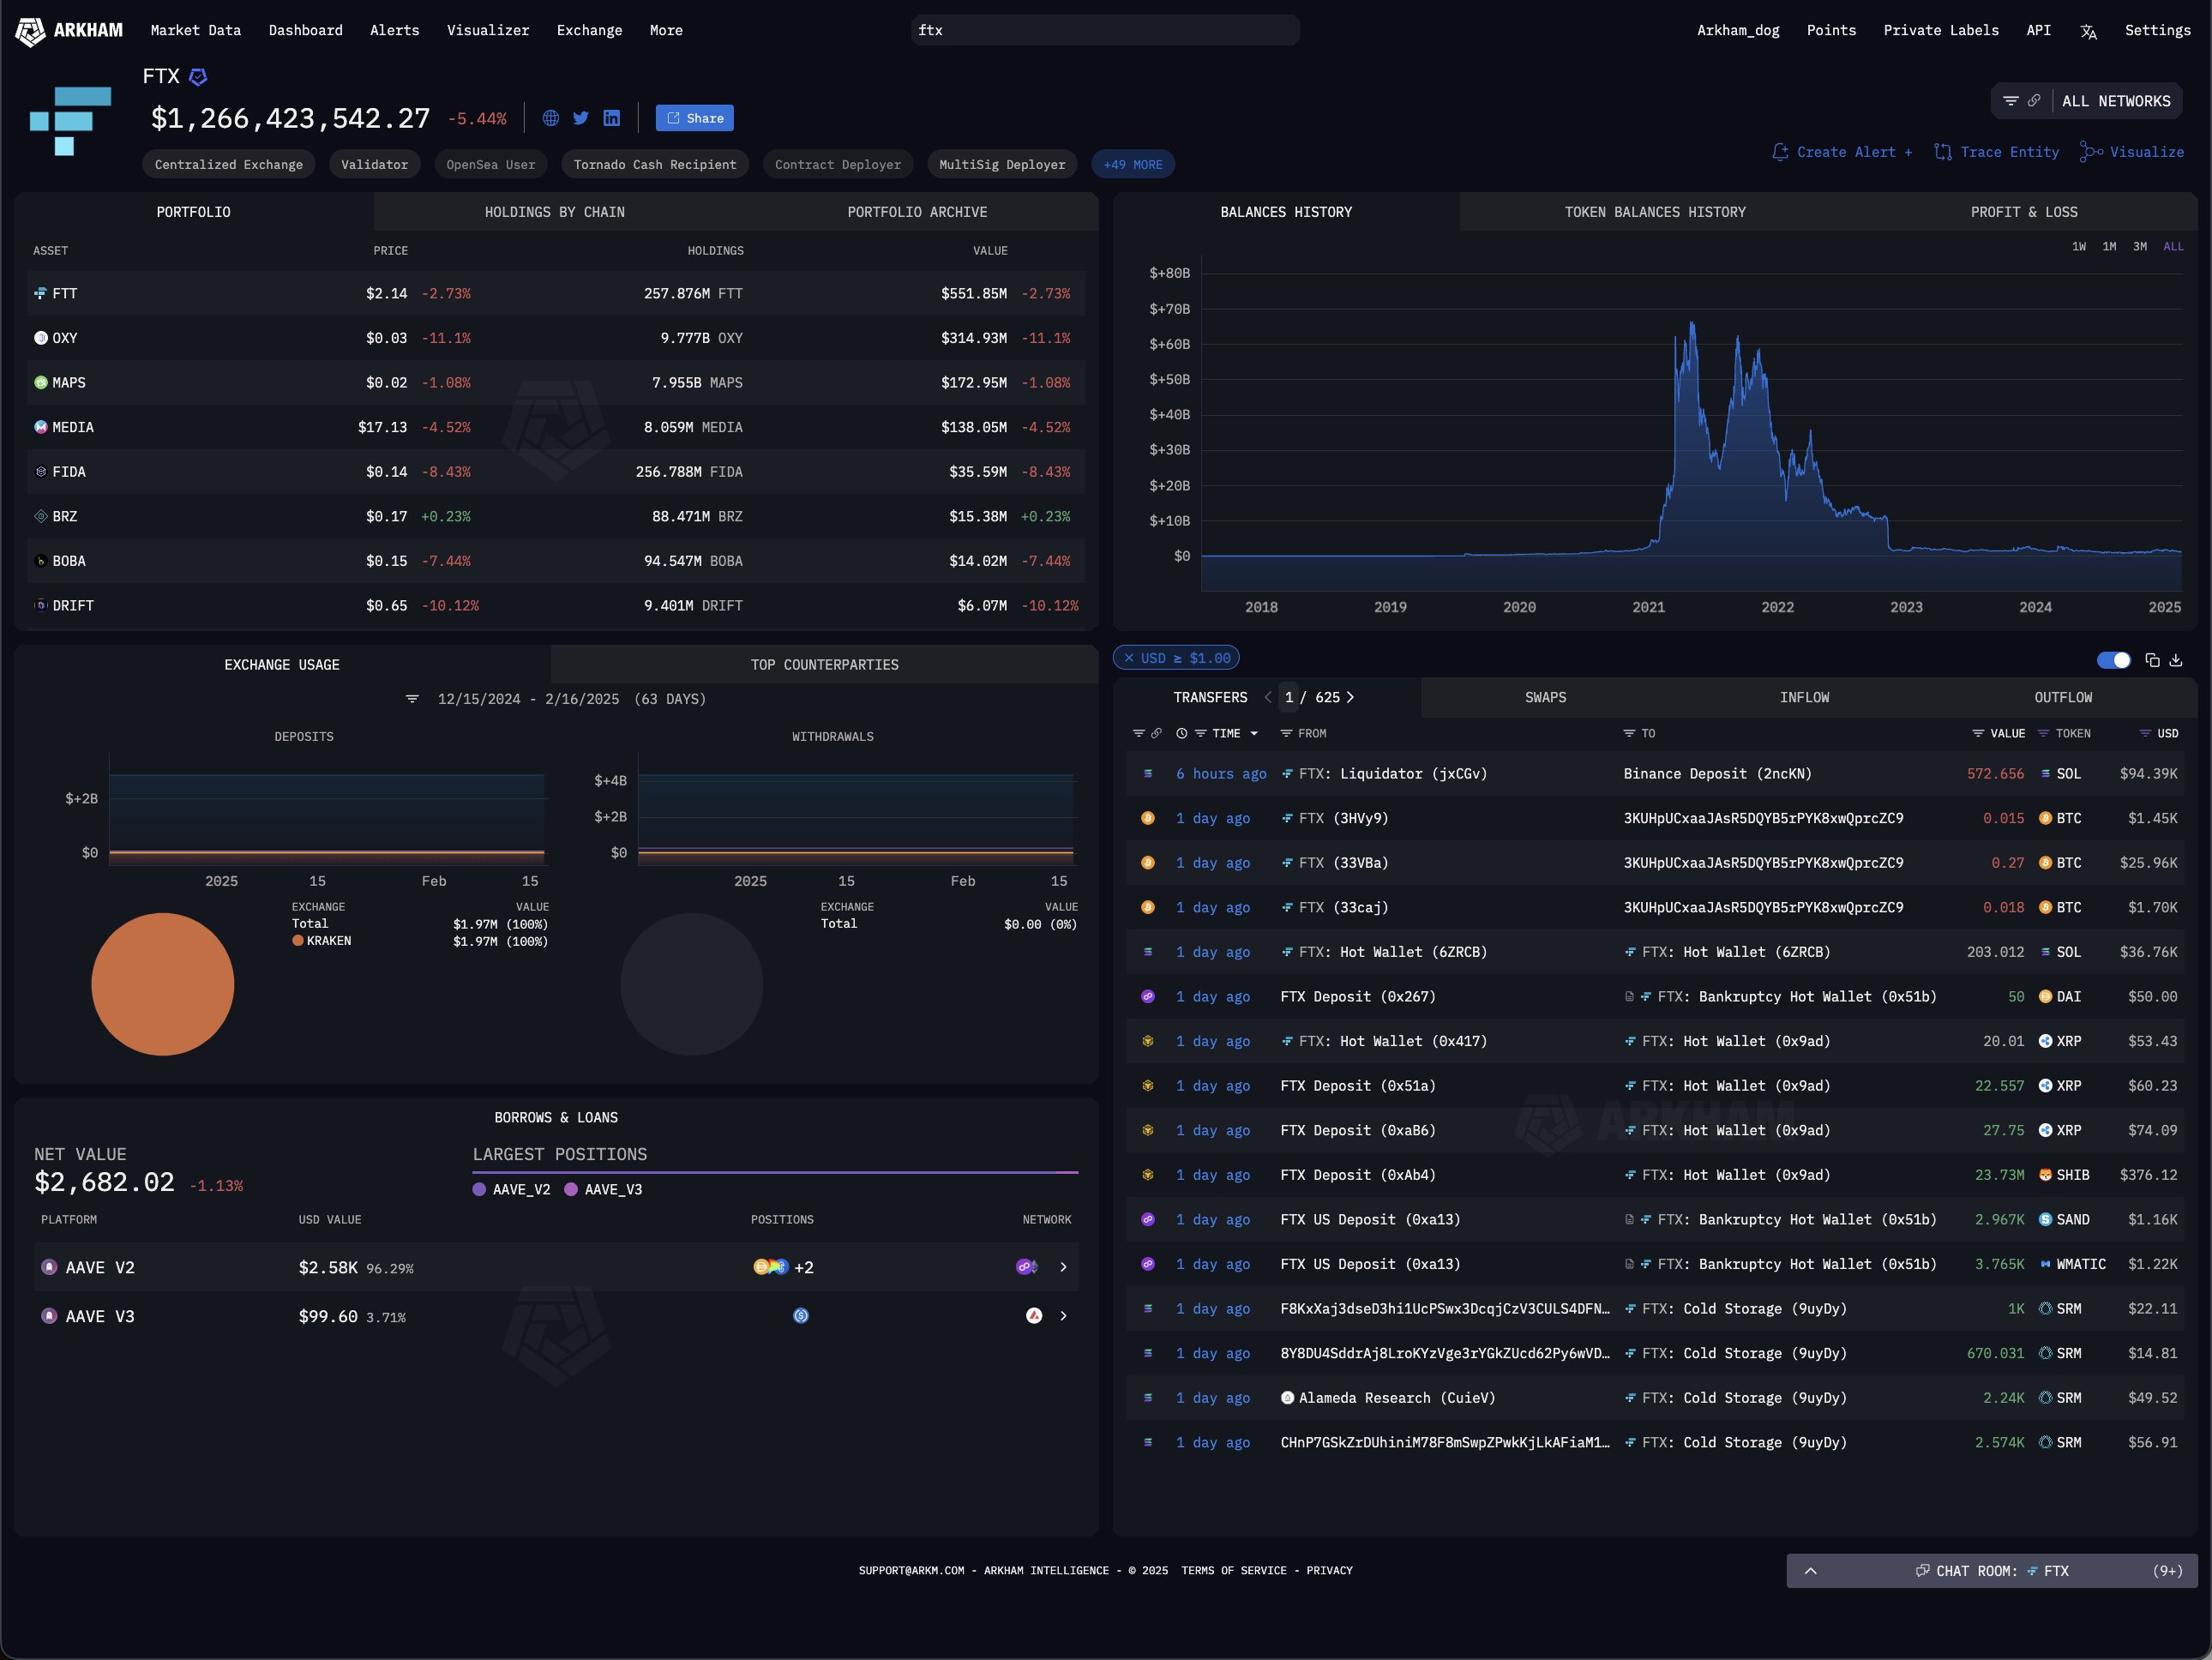Screen dimensions: 2212x1660
Task: Click the Share button
Action: [694, 118]
